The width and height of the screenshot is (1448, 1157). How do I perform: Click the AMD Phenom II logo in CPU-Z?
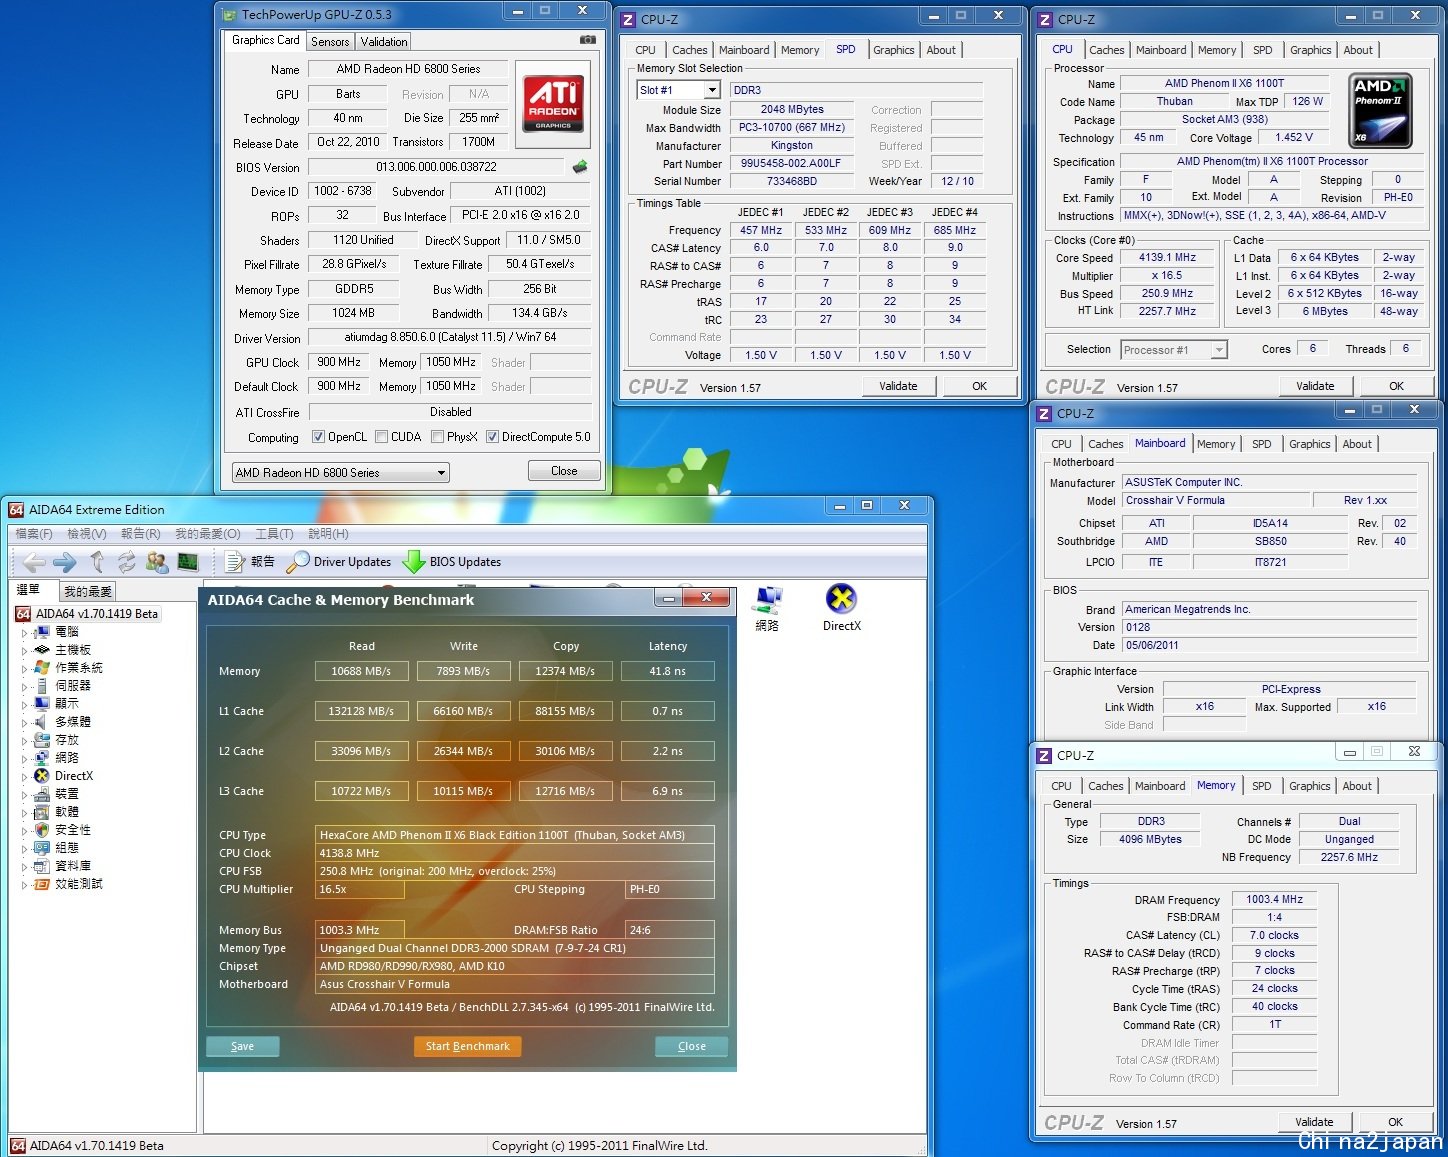click(1380, 110)
